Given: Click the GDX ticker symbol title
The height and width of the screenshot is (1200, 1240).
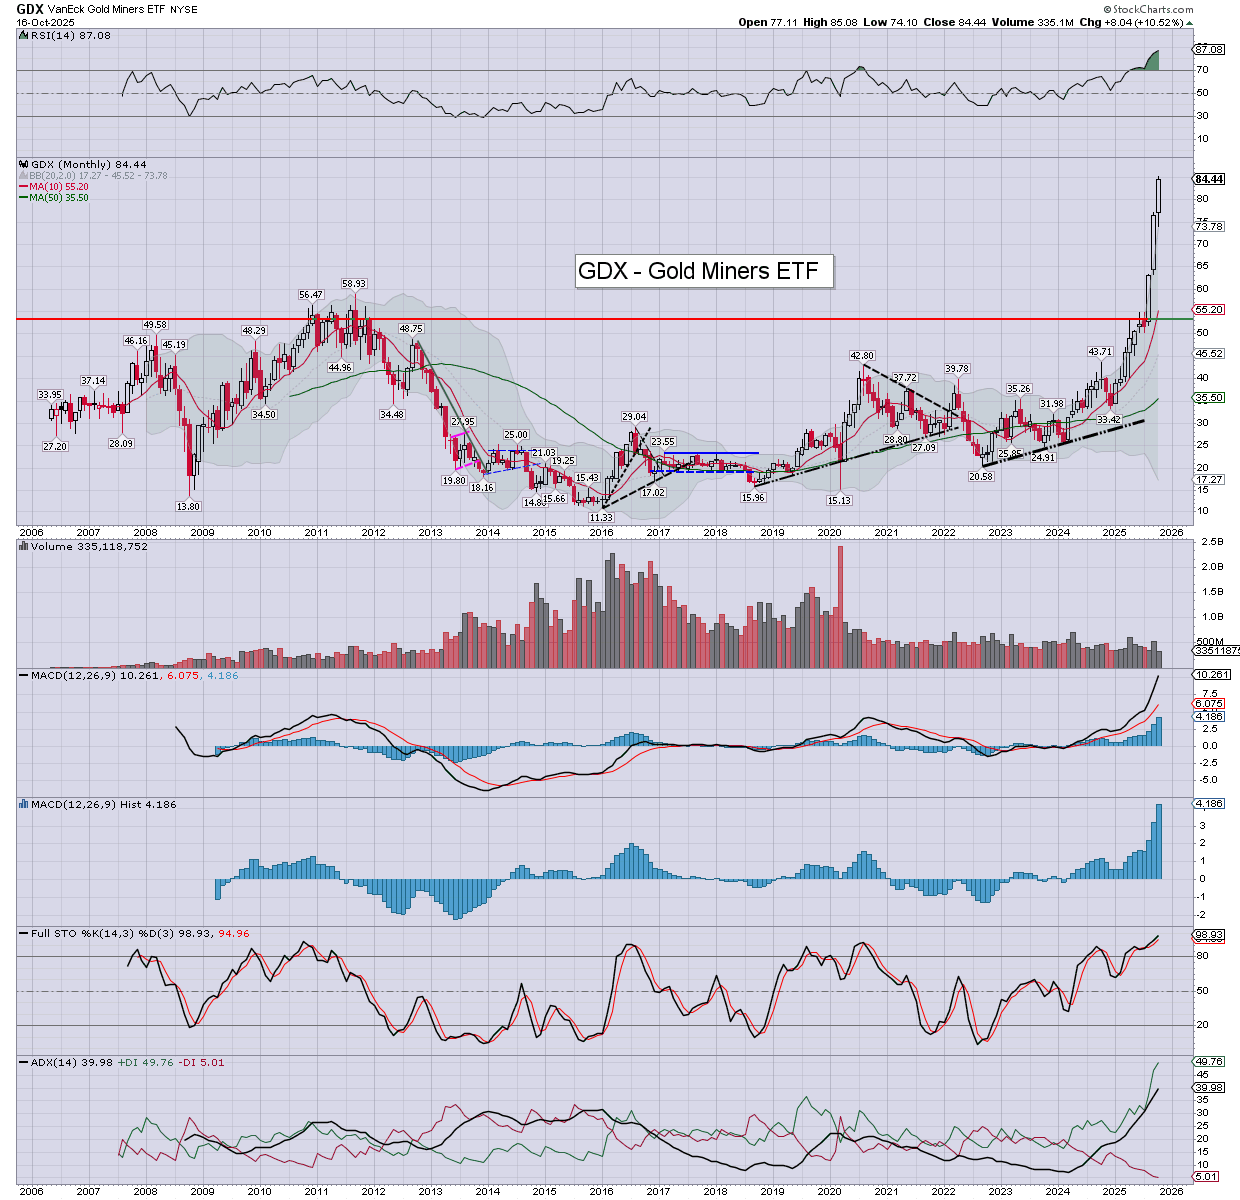Looking at the screenshot, I should pos(30,9).
